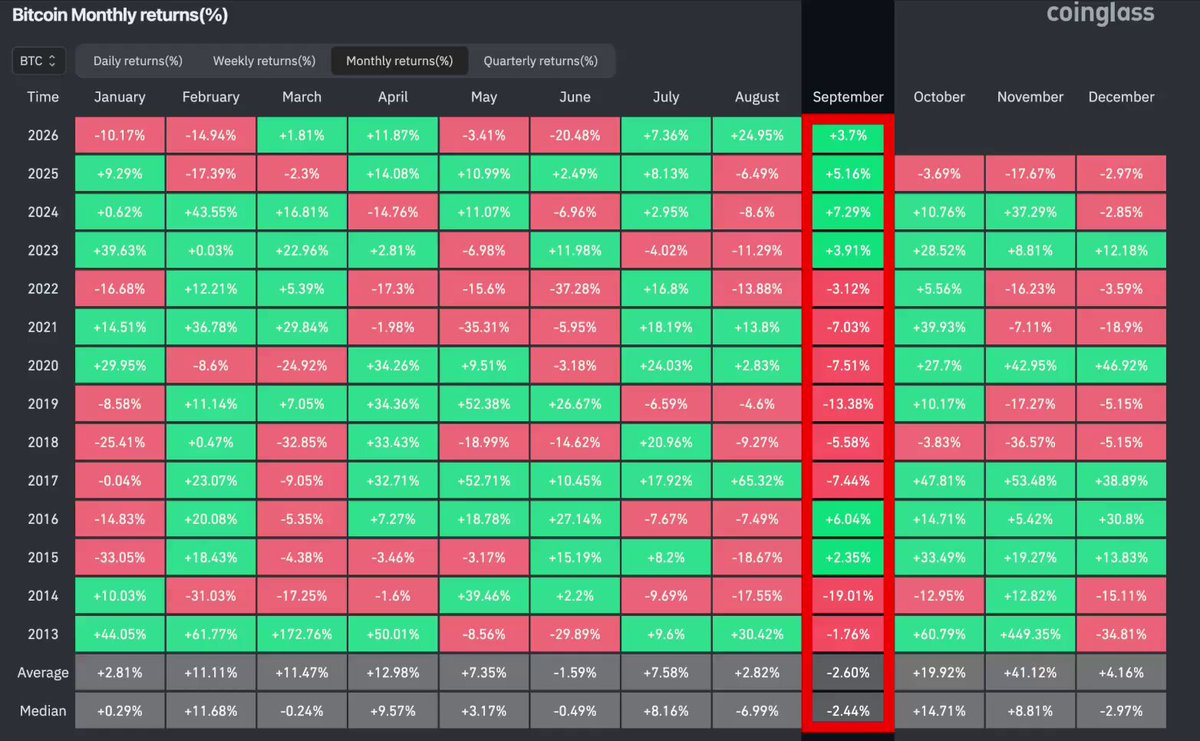Image resolution: width=1200 pixels, height=741 pixels.
Task: Select the +61.77% cell for February 2013
Action: click(x=211, y=634)
